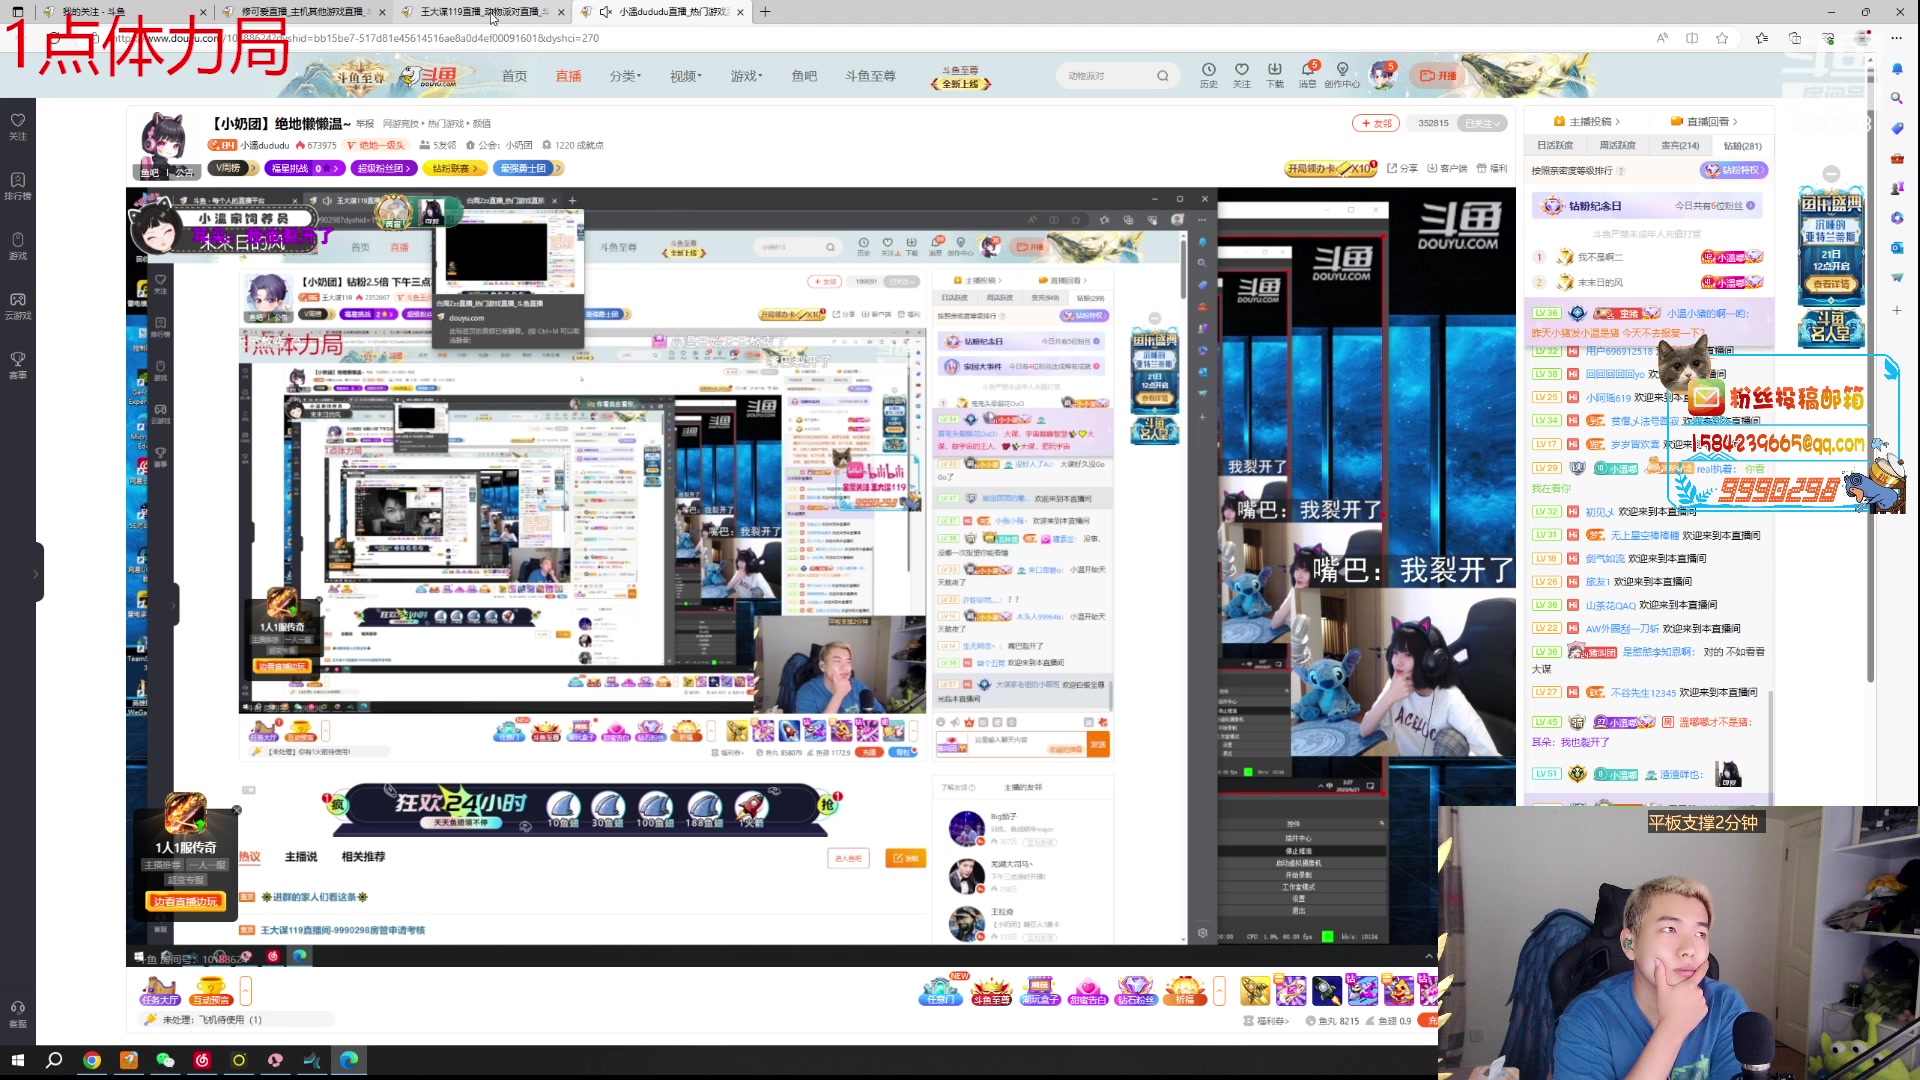Open the 下载 download icon in header
The image size is (1920, 1080).
tap(1274, 75)
